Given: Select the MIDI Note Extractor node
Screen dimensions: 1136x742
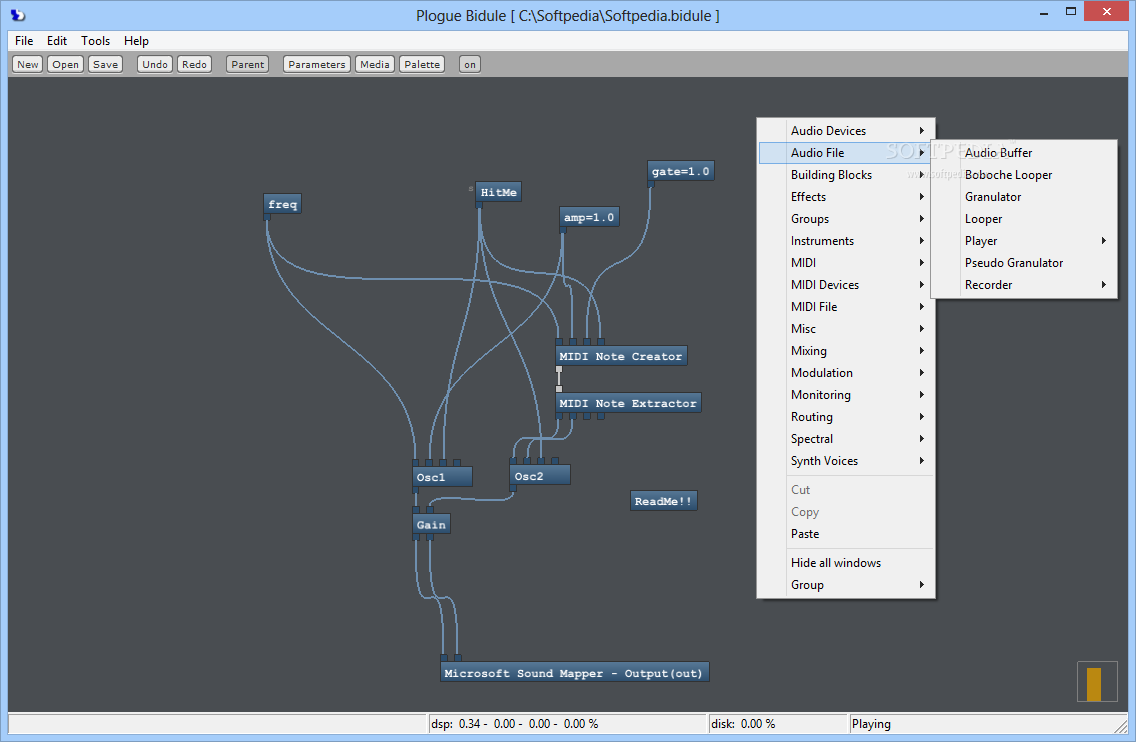Looking at the screenshot, I should (x=628, y=404).
